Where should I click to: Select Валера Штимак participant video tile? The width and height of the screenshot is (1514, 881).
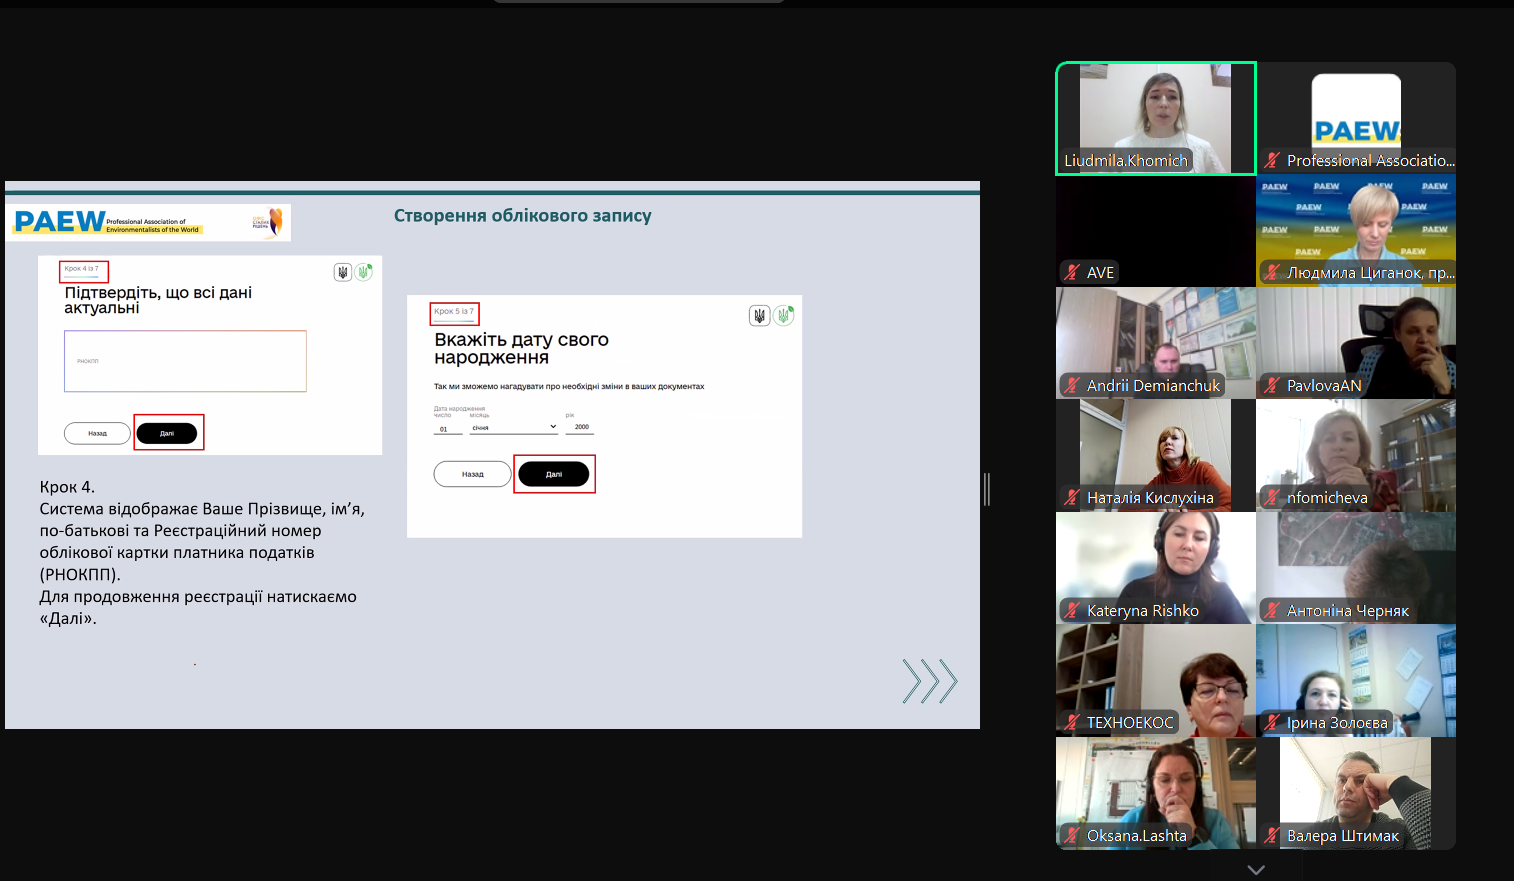click(1355, 792)
